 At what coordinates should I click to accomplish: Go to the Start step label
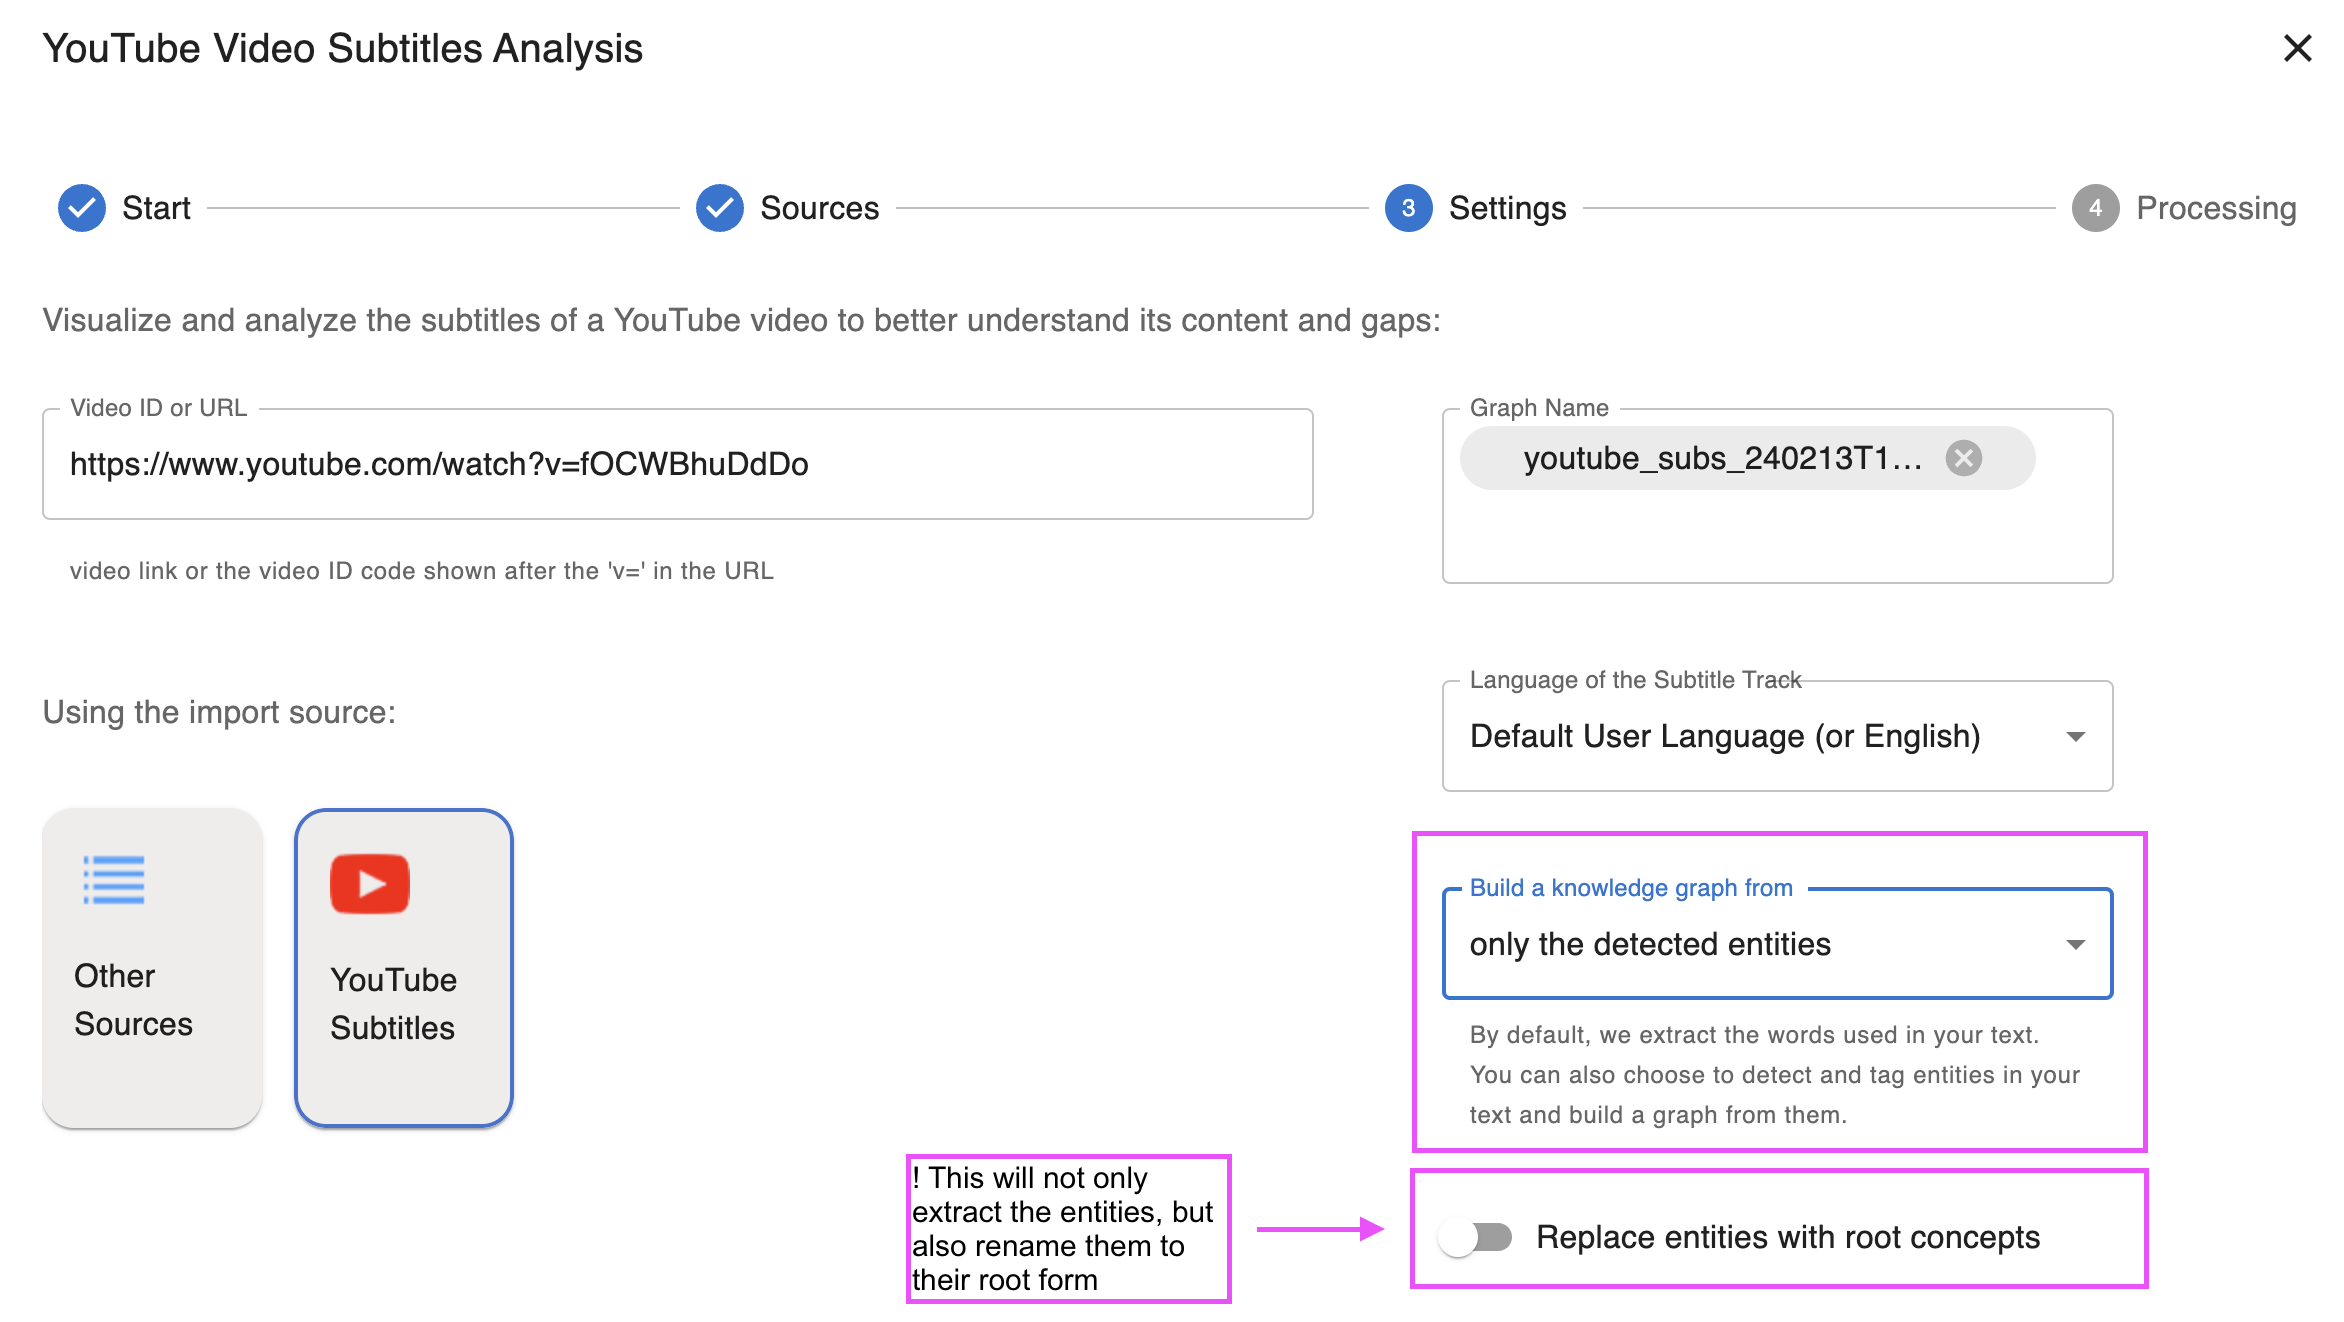pyautogui.click(x=156, y=208)
